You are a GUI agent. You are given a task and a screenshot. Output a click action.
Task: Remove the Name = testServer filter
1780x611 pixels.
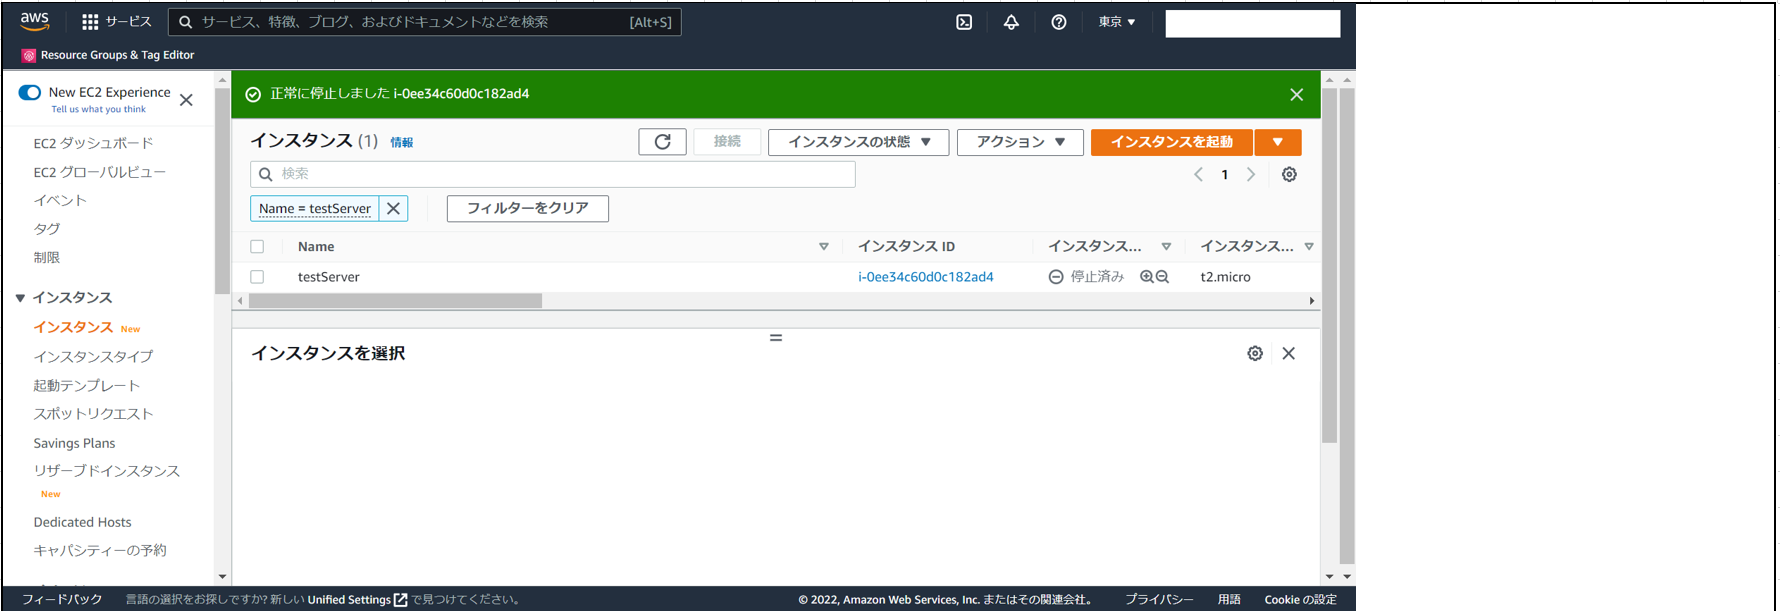pyautogui.click(x=393, y=208)
